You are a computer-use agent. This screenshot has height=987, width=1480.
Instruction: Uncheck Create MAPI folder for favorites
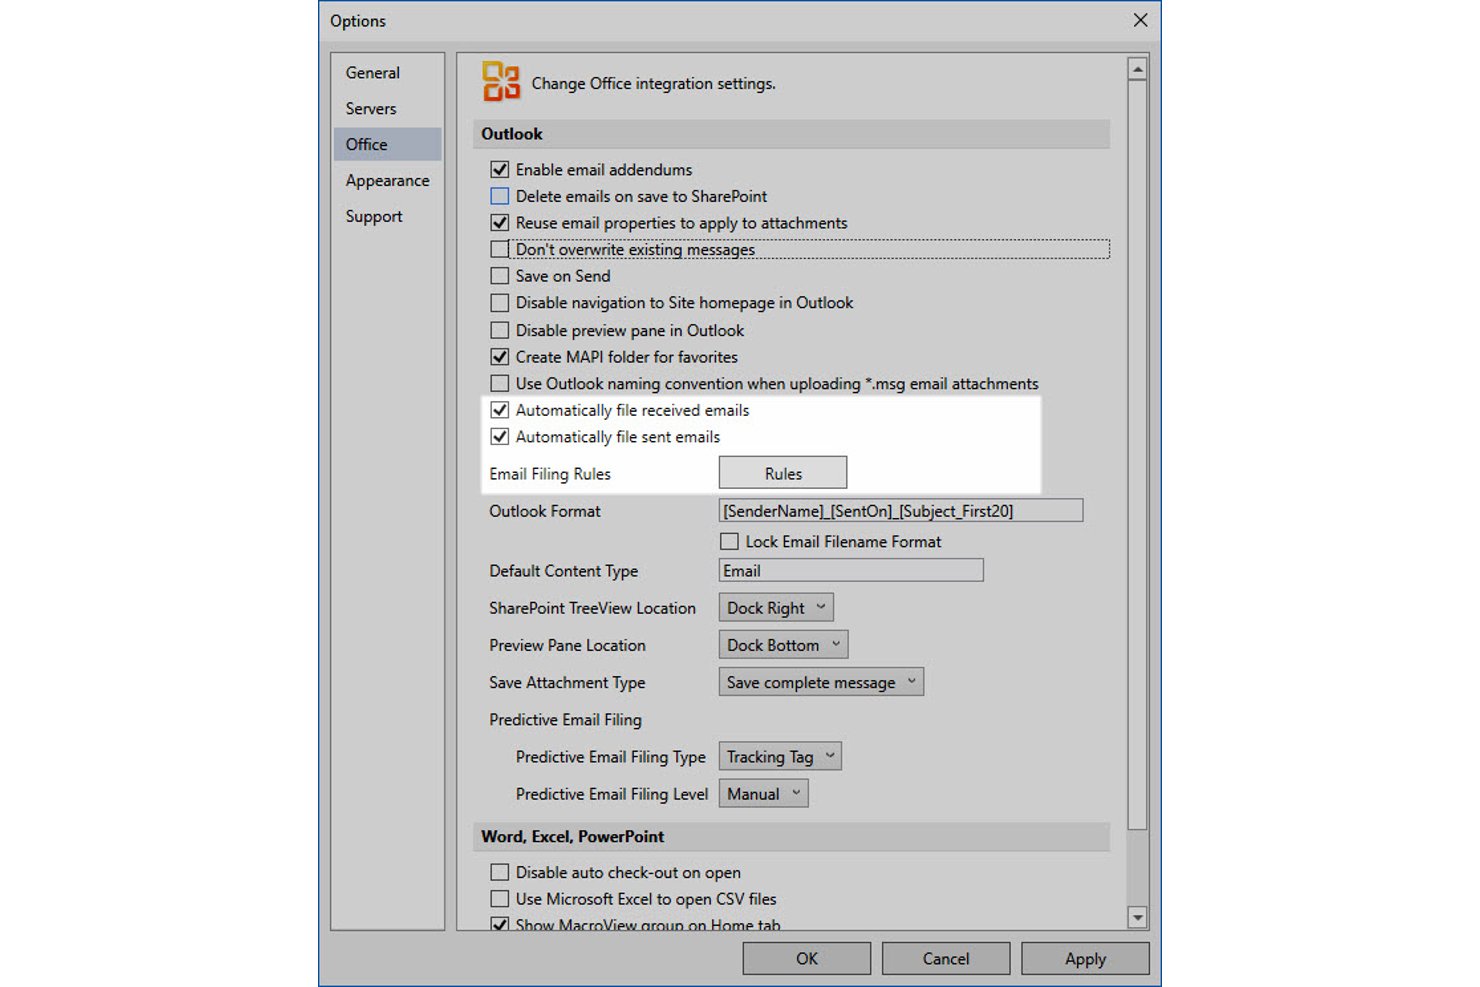pos(500,357)
